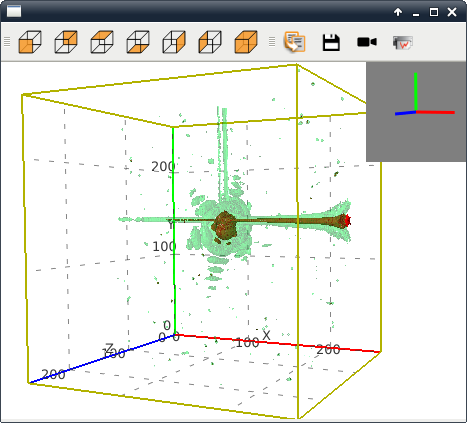
Task: Click the central brown isosurface blob
Action: (224, 226)
